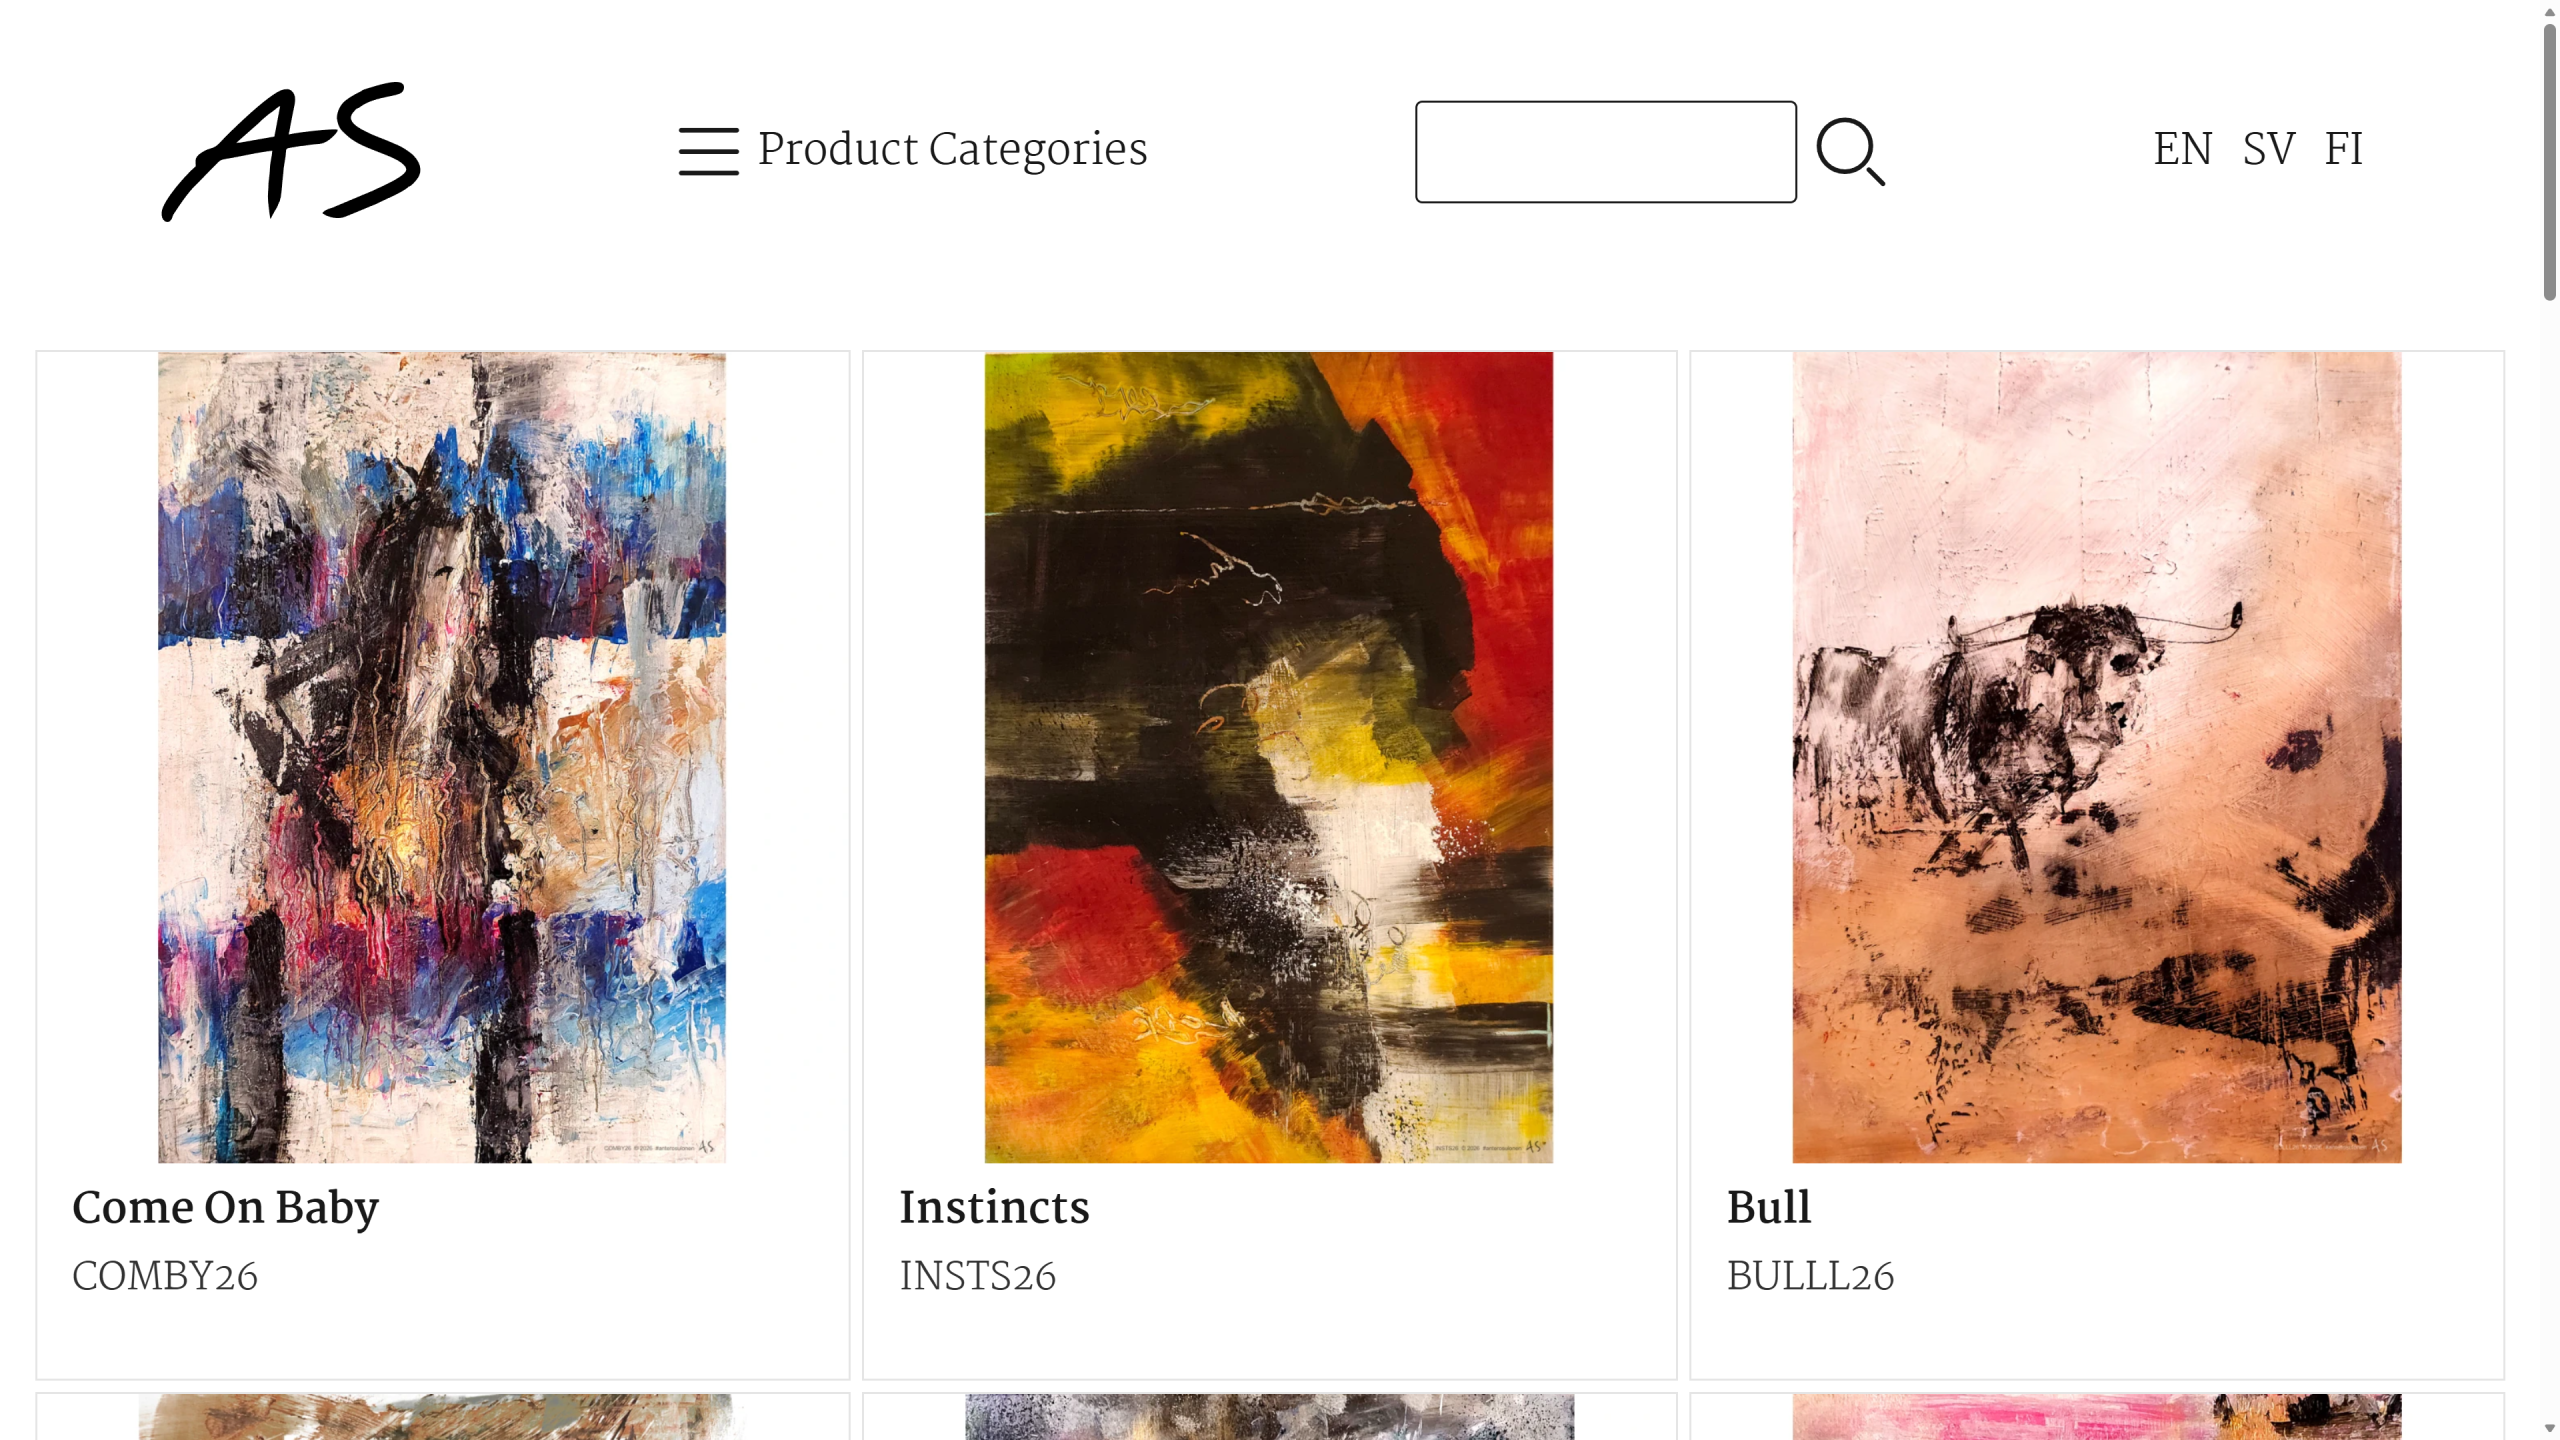Screen dimensions: 2560x1440
Task: Open the pink painting thumbnail in second row
Action: (2096, 1417)
